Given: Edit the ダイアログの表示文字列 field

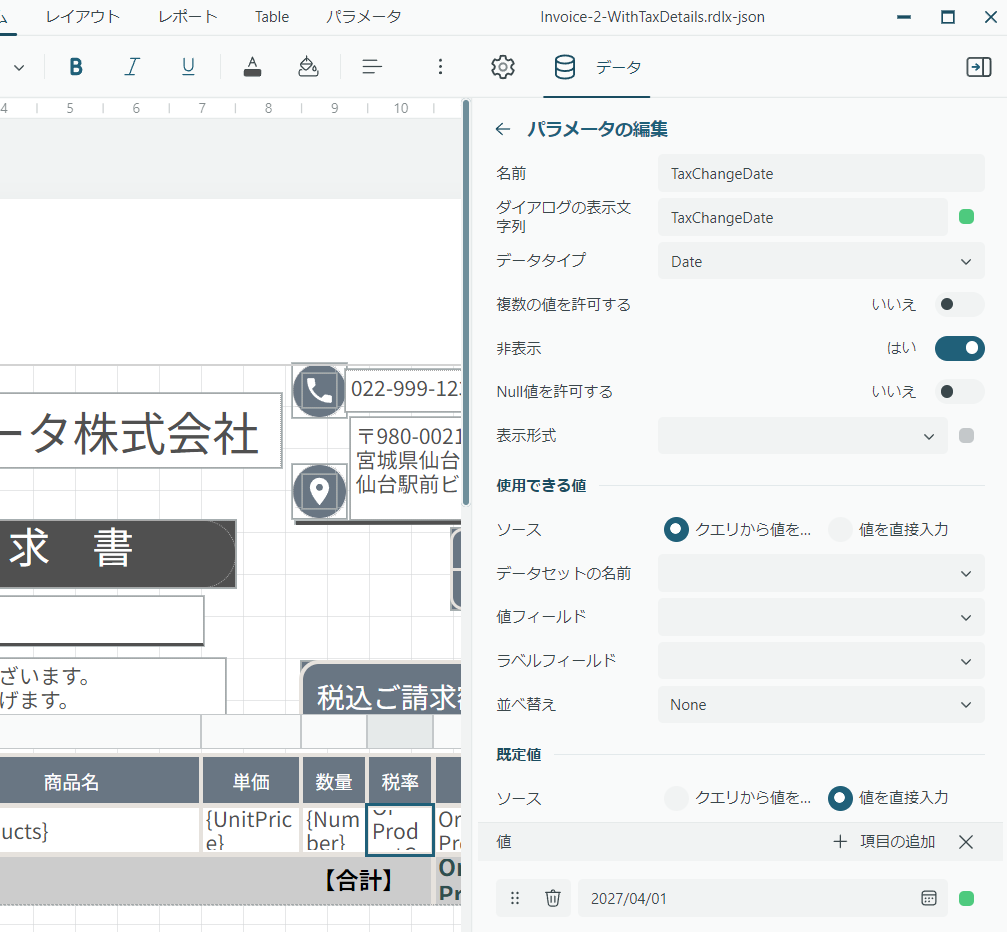Looking at the screenshot, I should click(x=803, y=217).
